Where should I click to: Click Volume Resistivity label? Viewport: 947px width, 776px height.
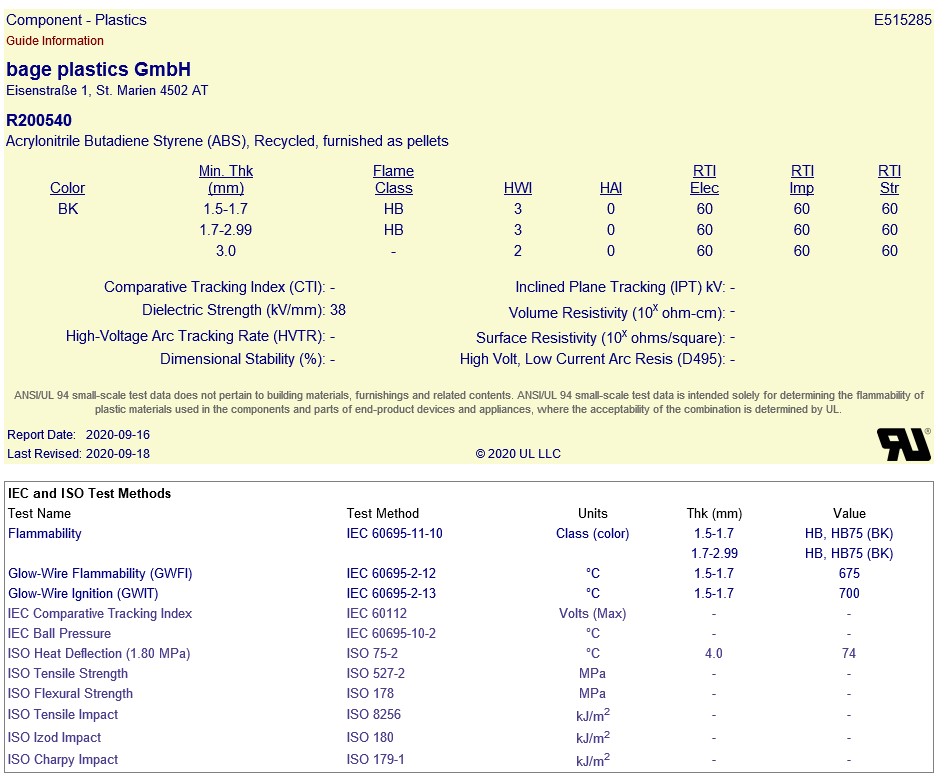coord(617,312)
